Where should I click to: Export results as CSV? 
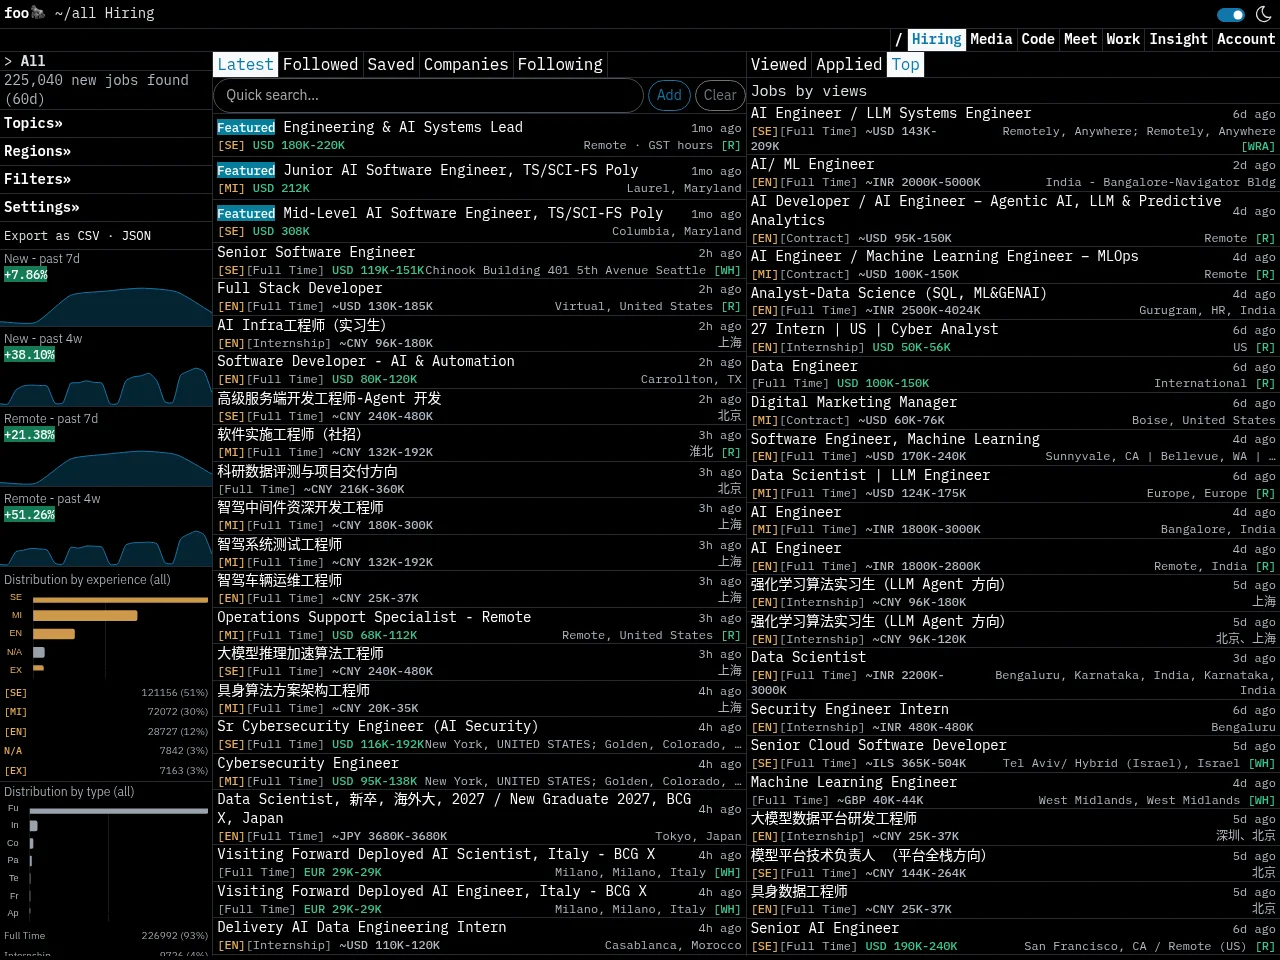89,236
